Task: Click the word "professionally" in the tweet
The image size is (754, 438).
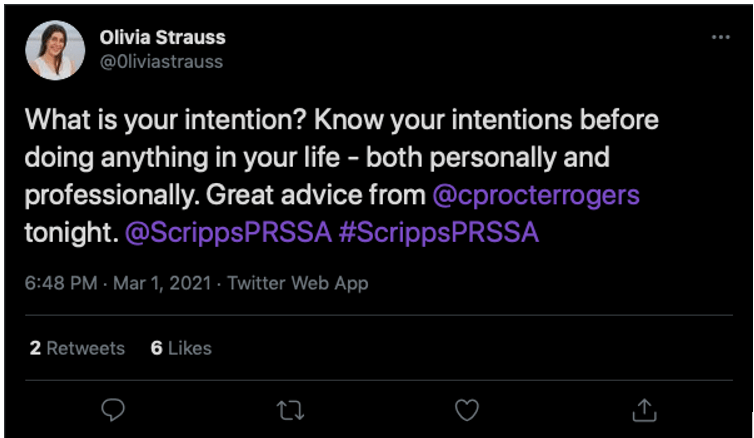Action: click(95, 195)
